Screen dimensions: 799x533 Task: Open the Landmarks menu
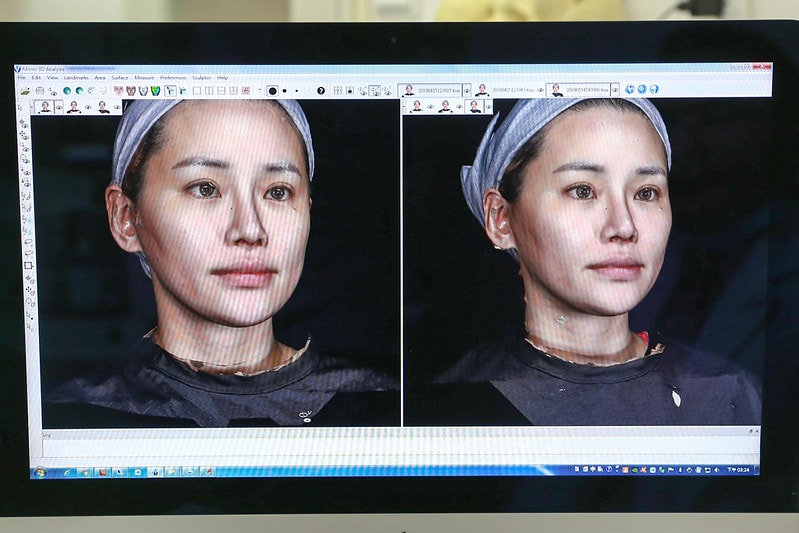76,77
